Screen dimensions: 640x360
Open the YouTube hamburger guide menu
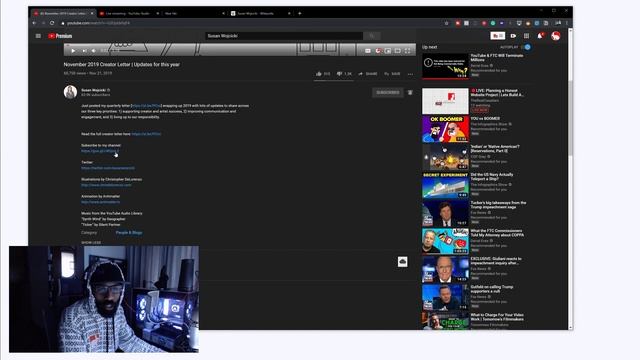pyautogui.click(x=38, y=36)
